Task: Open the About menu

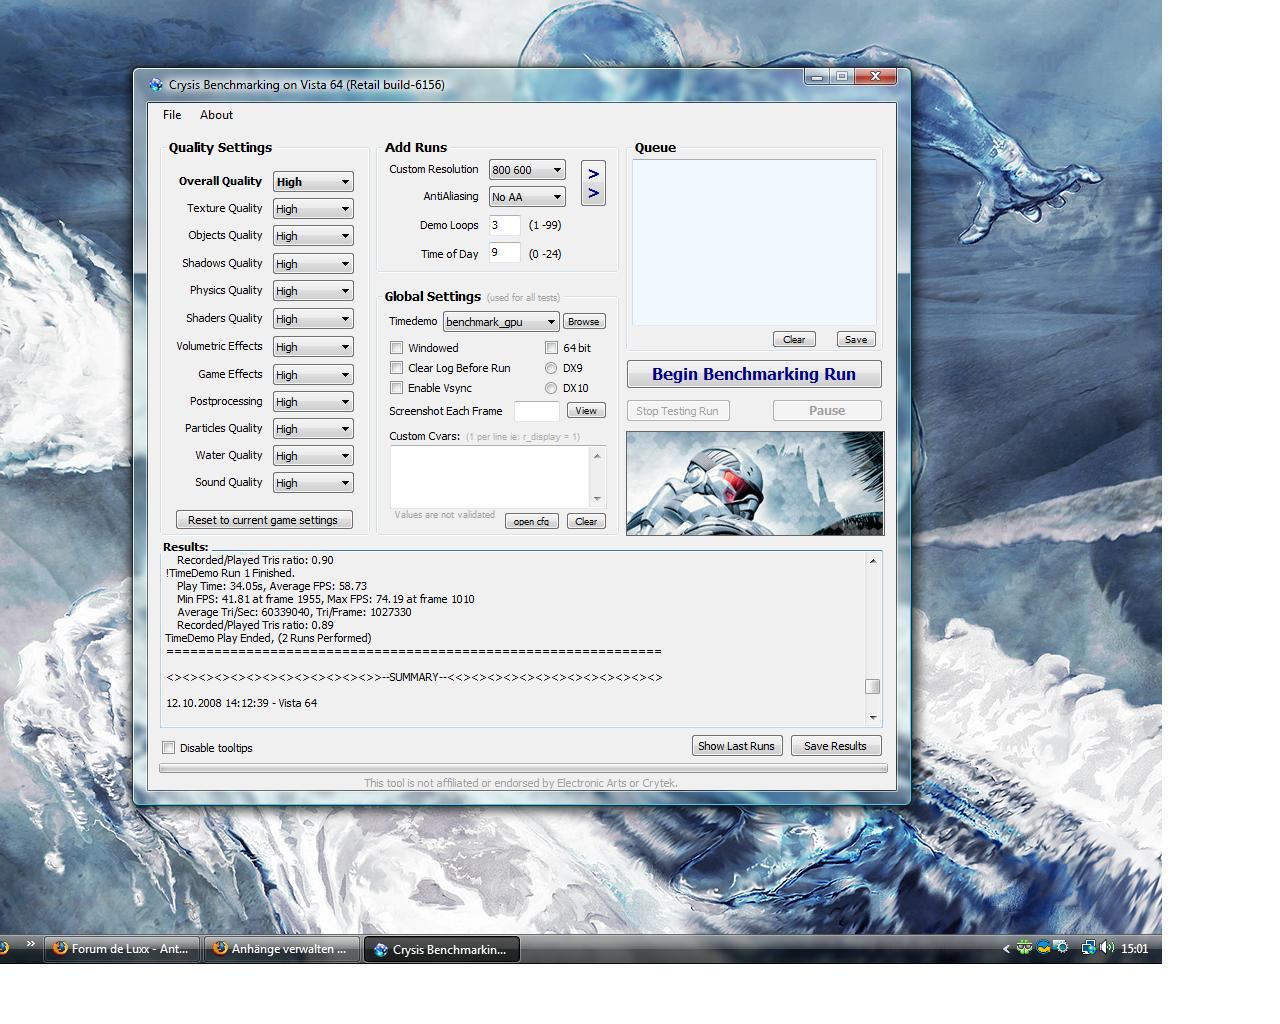Action: [216, 115]
